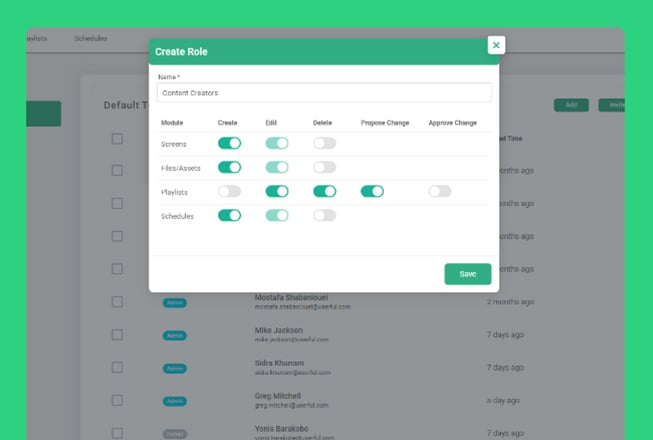This screenshot has width=653, height=440.
Task: Toggle Create permission for Screens
Action: click(x=229, y=143)
